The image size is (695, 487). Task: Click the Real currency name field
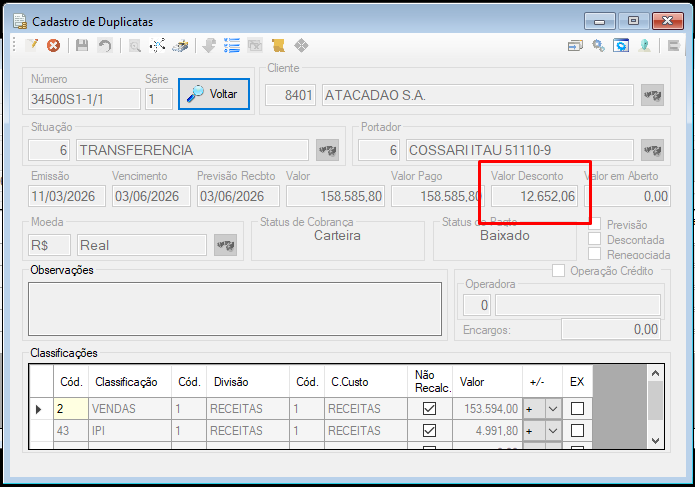[x=142, y=245]
